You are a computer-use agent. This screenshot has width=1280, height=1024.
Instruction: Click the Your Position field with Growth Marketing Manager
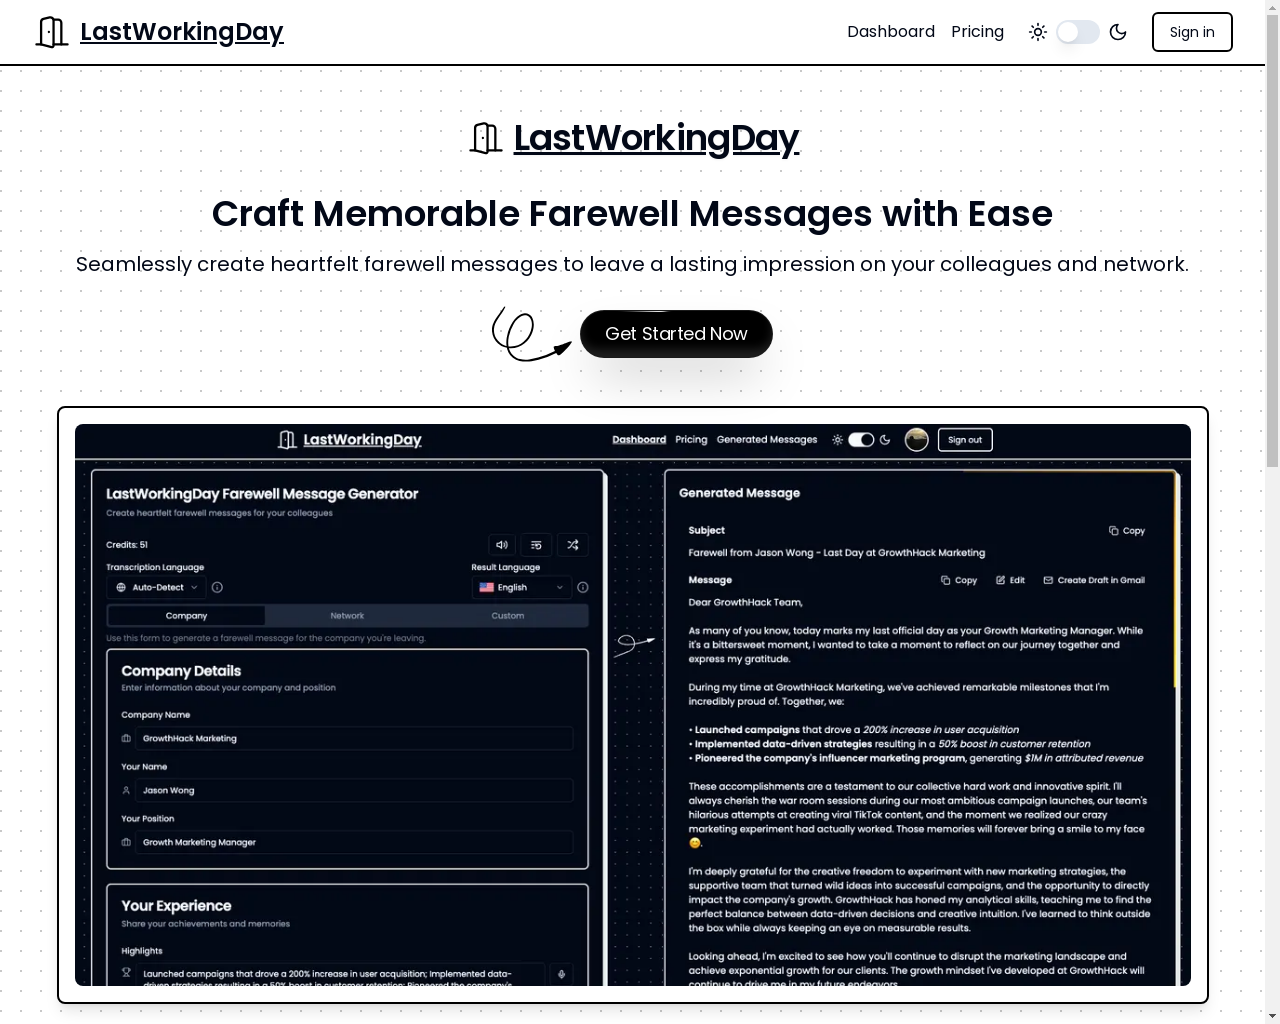354,843
